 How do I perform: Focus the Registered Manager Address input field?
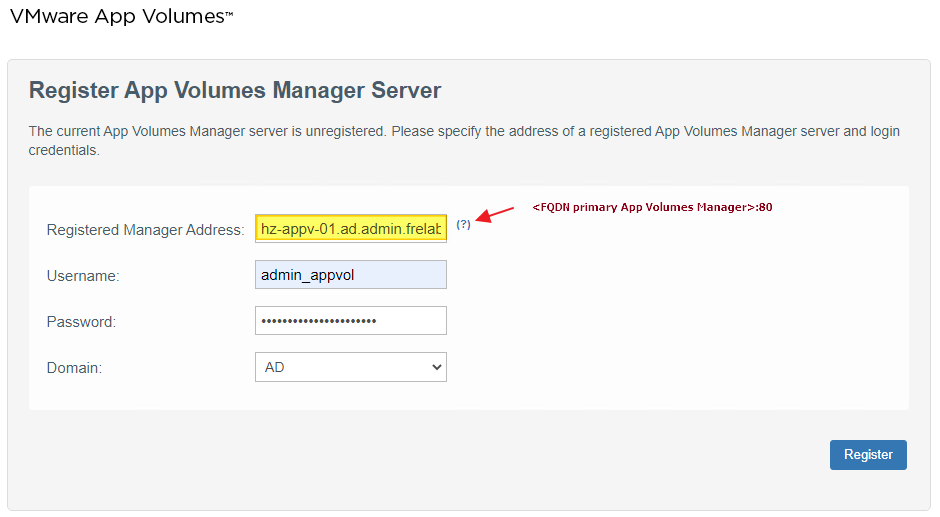[x=350, y=229]
